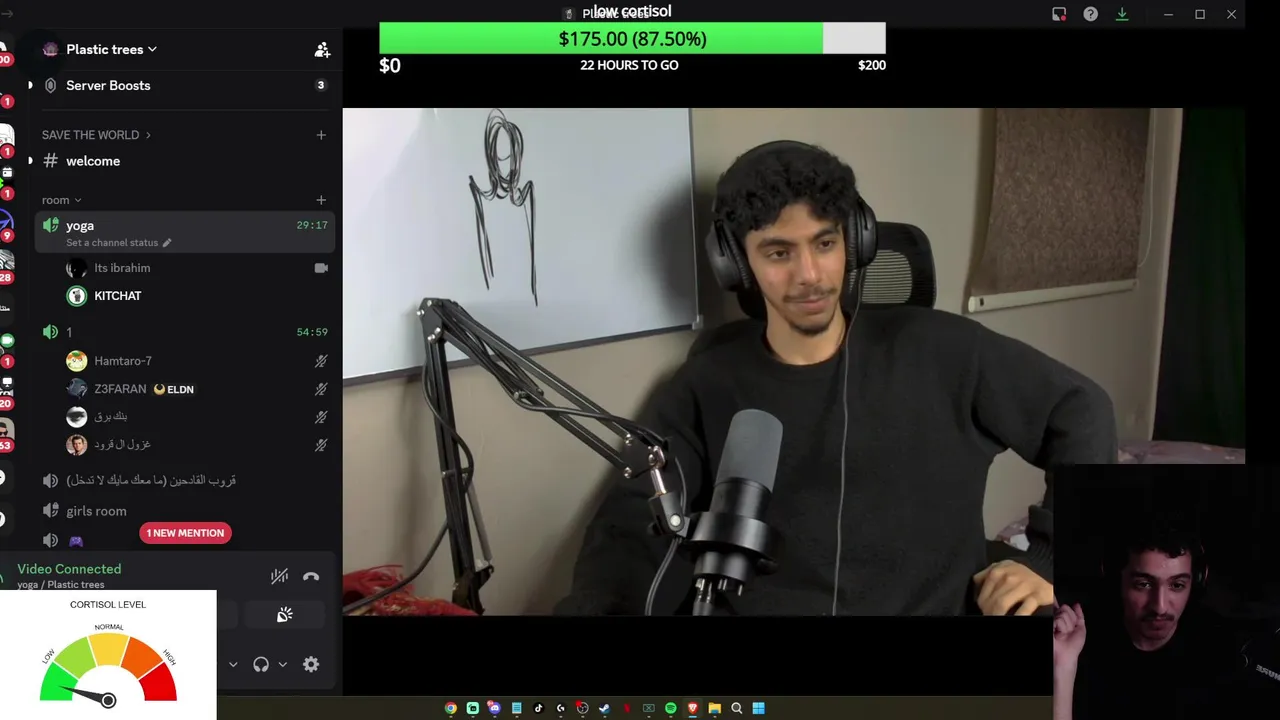
Task: Click Hamtaro-7's avatar icon
Action: tap(76, 361)
